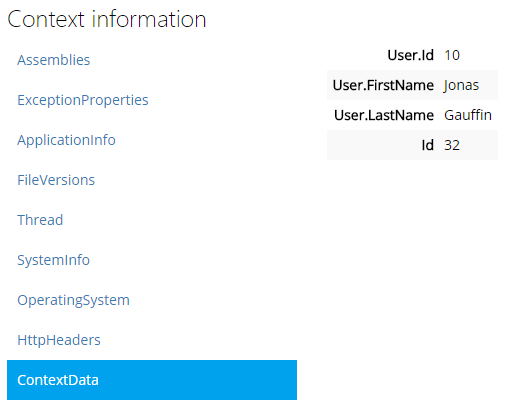Click the word Context in the heading

coord(46,19)
